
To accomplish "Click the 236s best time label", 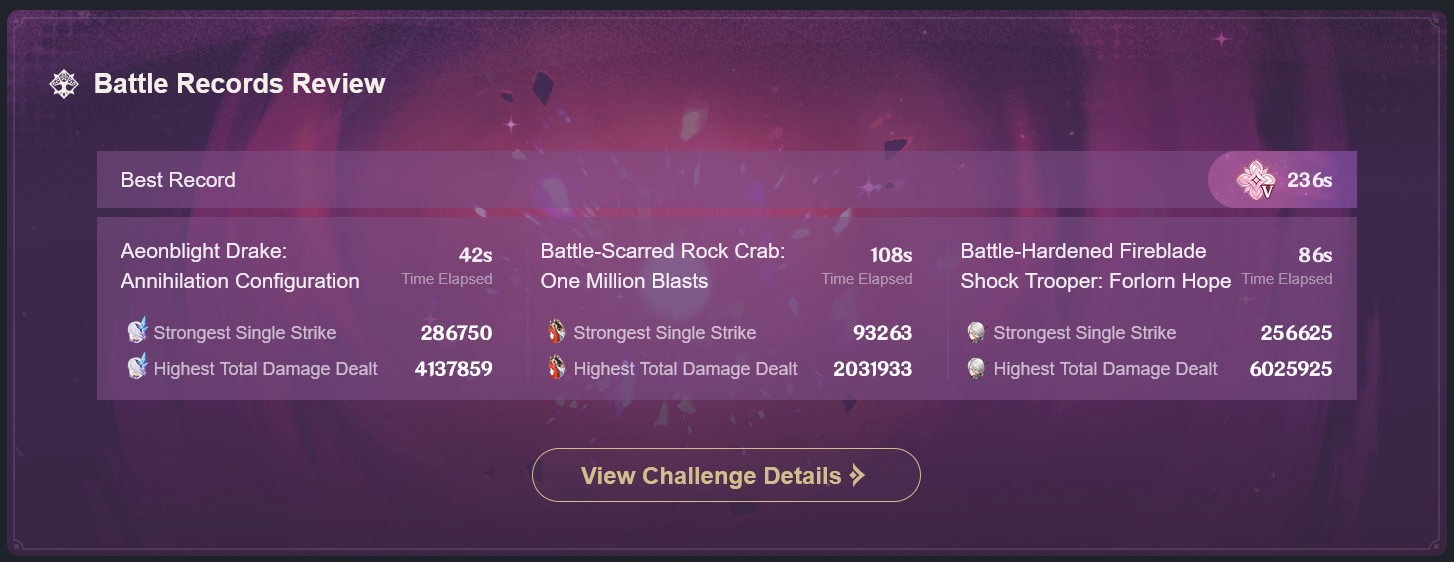I will pyautogui.click(x=1309, y=180).
